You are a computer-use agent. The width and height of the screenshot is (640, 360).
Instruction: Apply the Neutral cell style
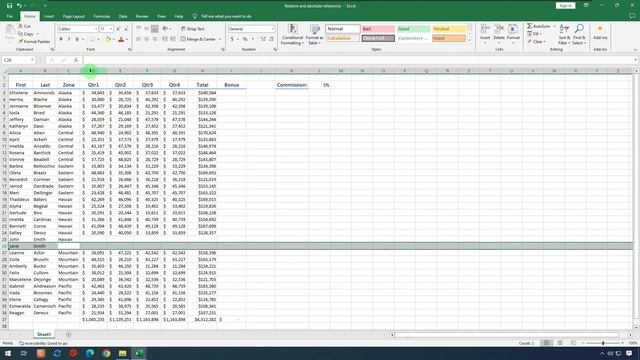[449, 29]
